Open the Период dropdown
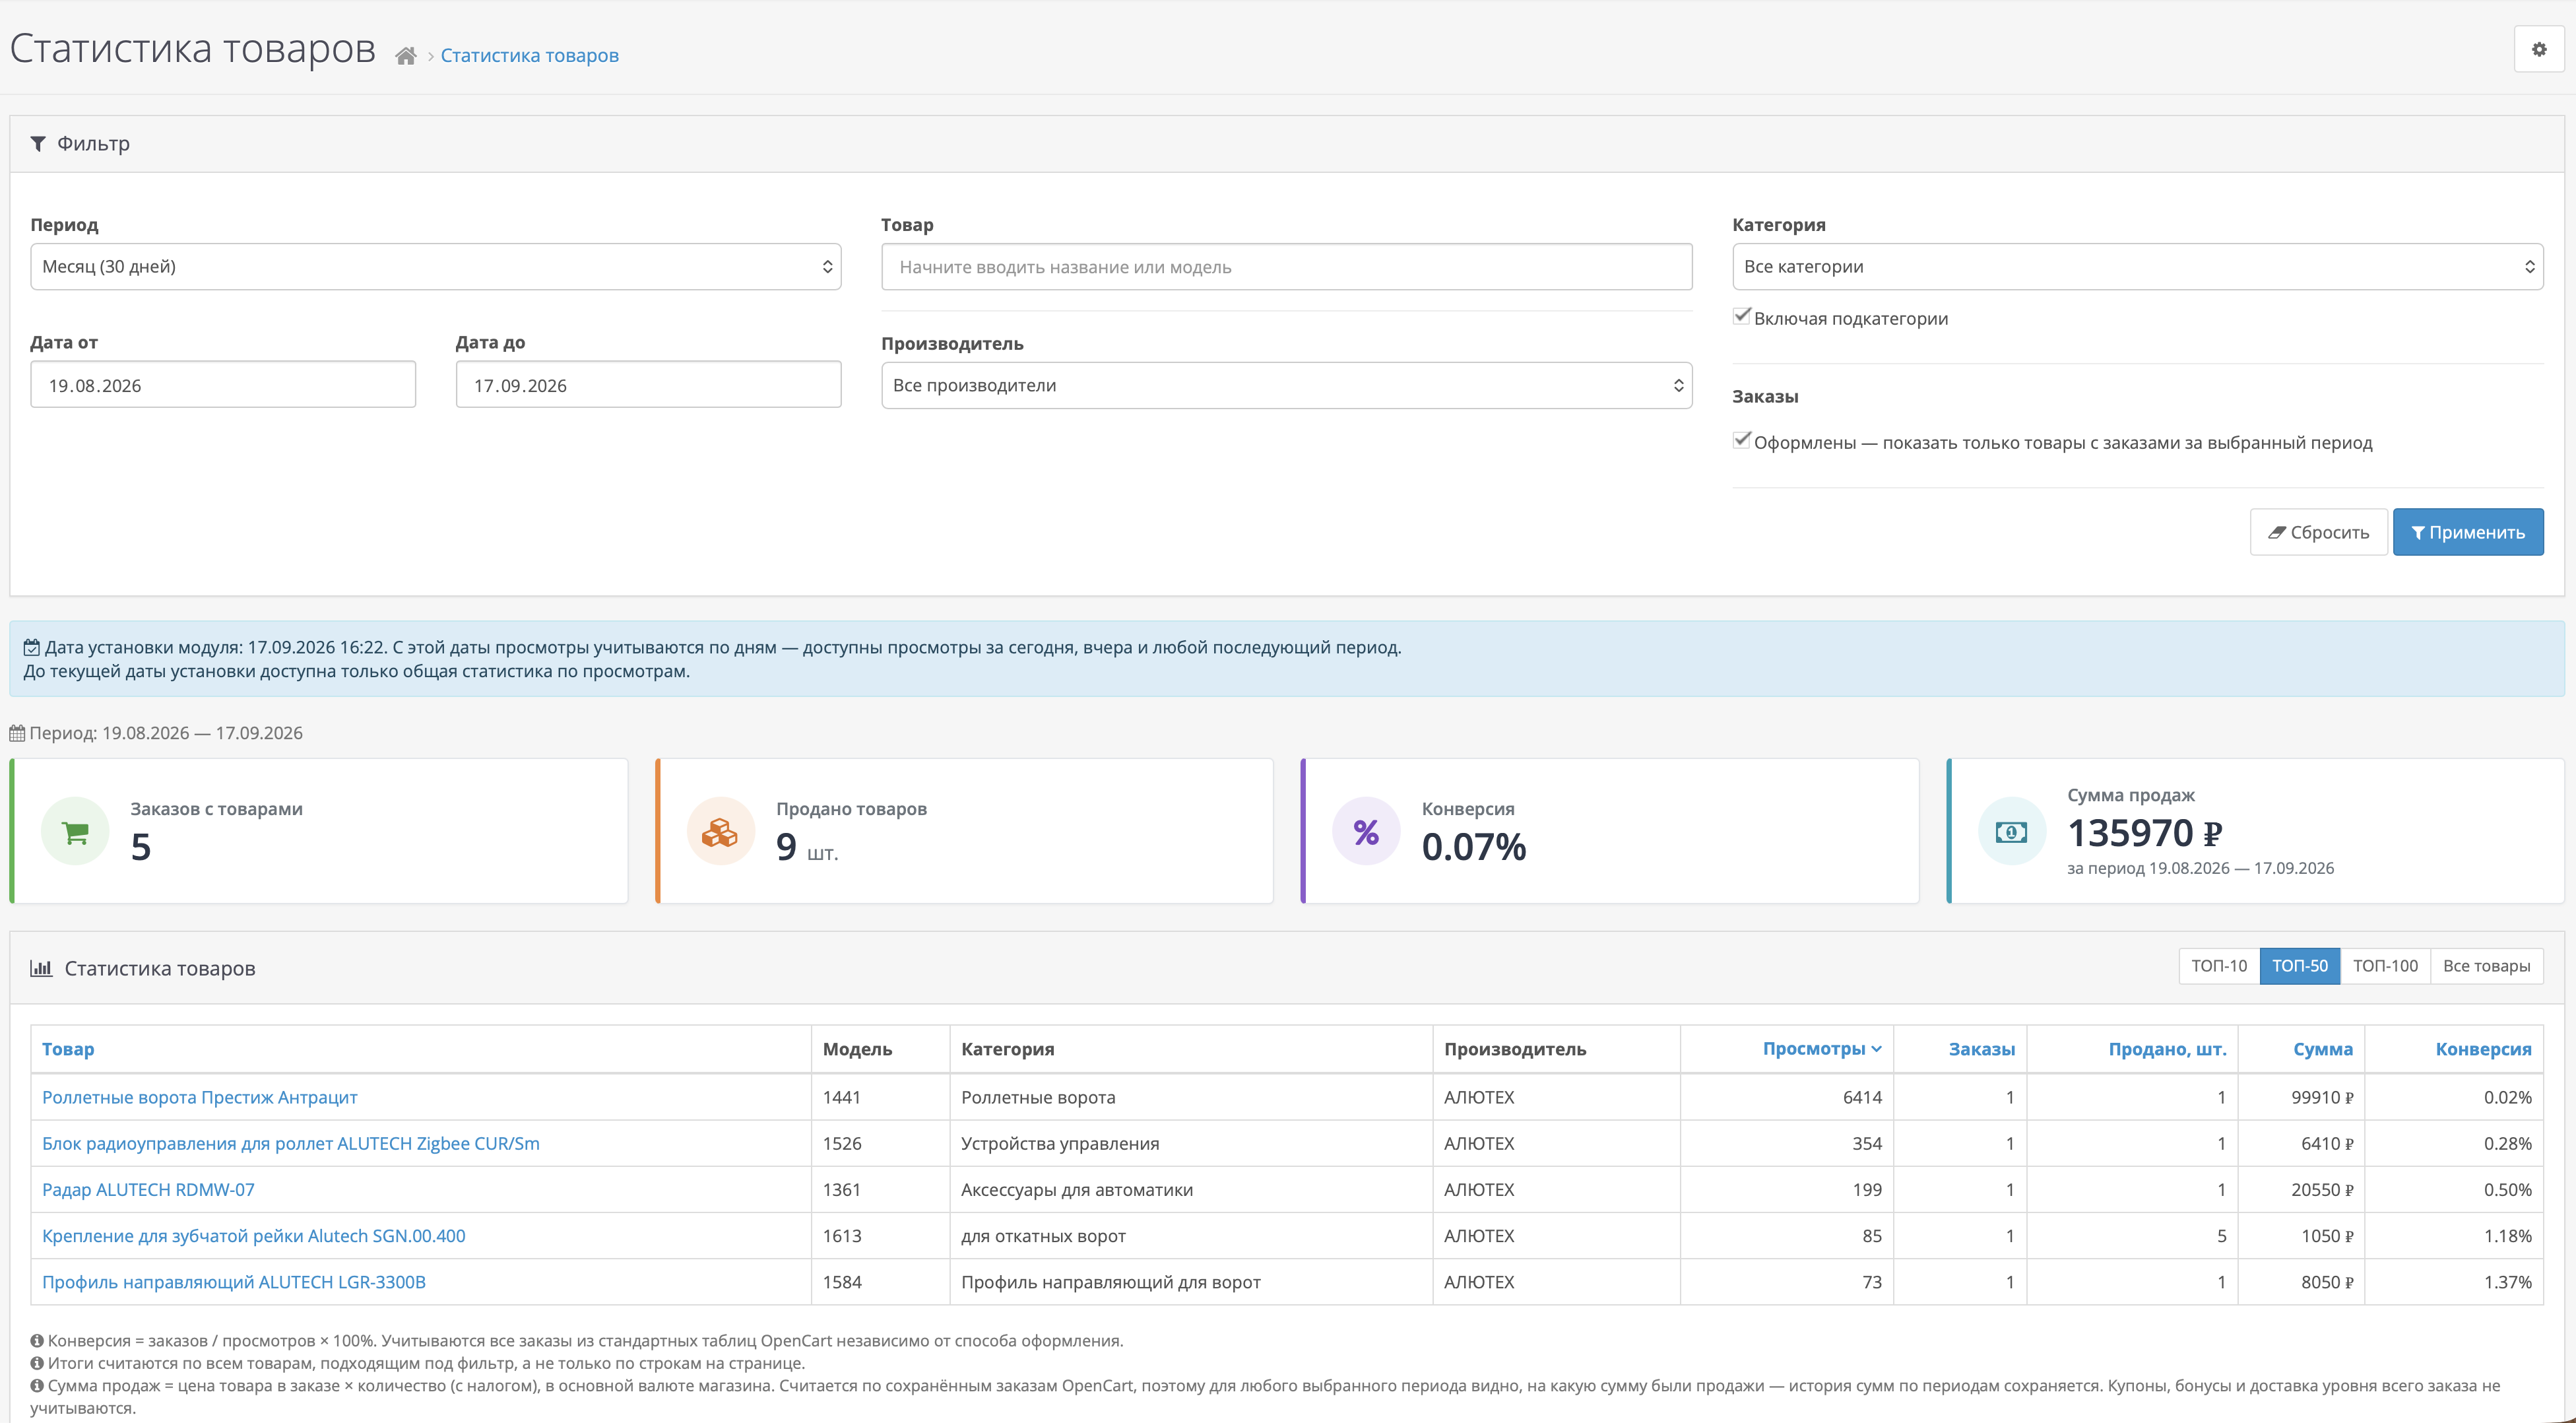The height and width of the screenshot is (1423, 2576). coord(436,267)
